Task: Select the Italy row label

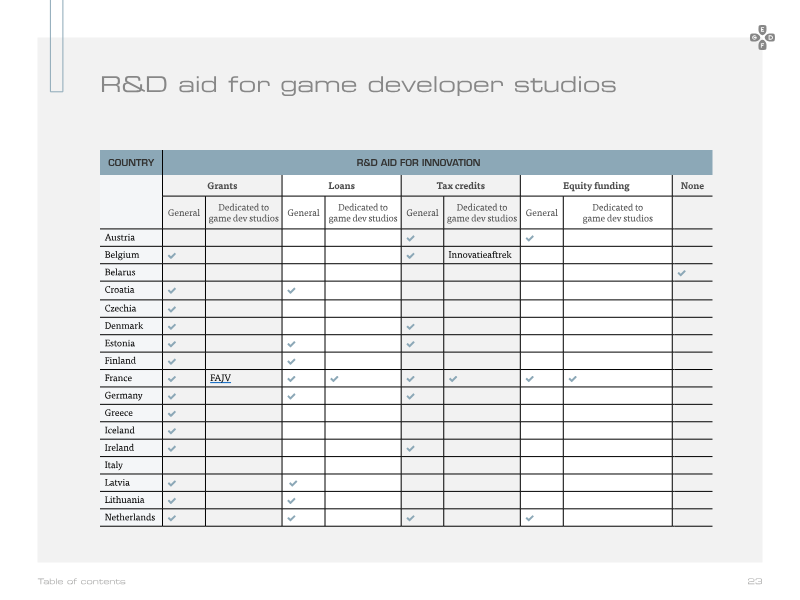Action: pyautogui.click(x=114, y=465)
